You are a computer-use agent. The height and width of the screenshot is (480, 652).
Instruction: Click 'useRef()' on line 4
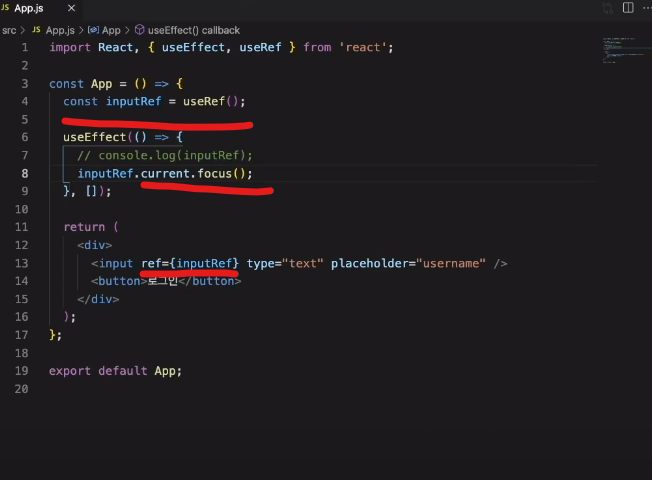point(211,101)
